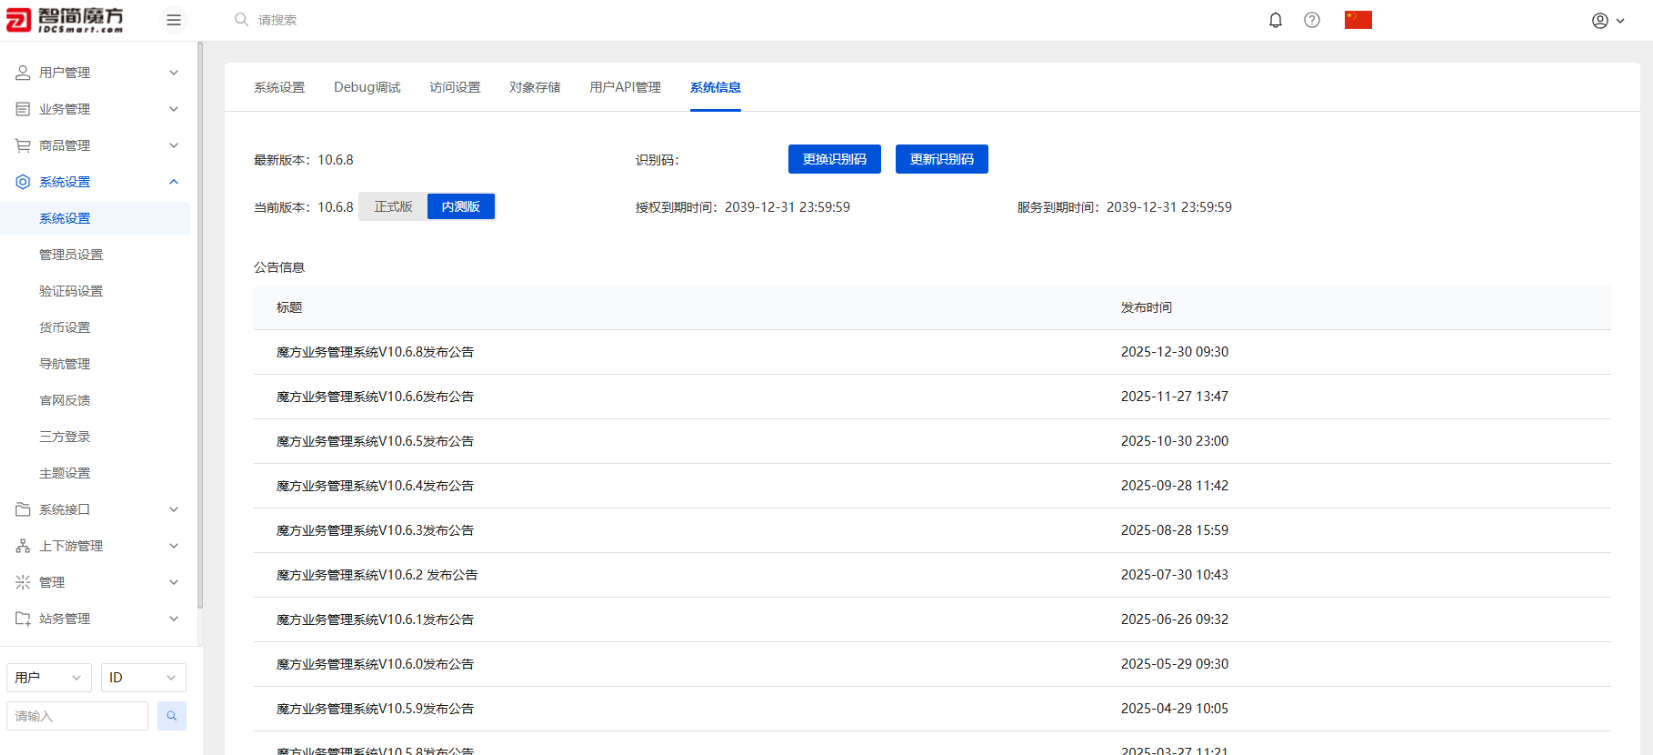Select the 内测版 version option
Screen dimensions: 1653x755
pos(461,207)
